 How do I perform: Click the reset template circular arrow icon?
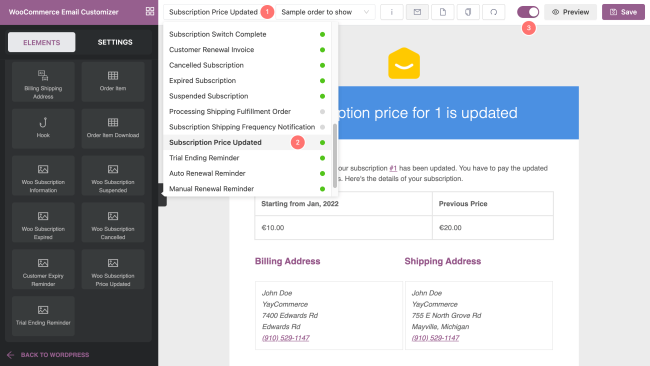pos(493,12)
